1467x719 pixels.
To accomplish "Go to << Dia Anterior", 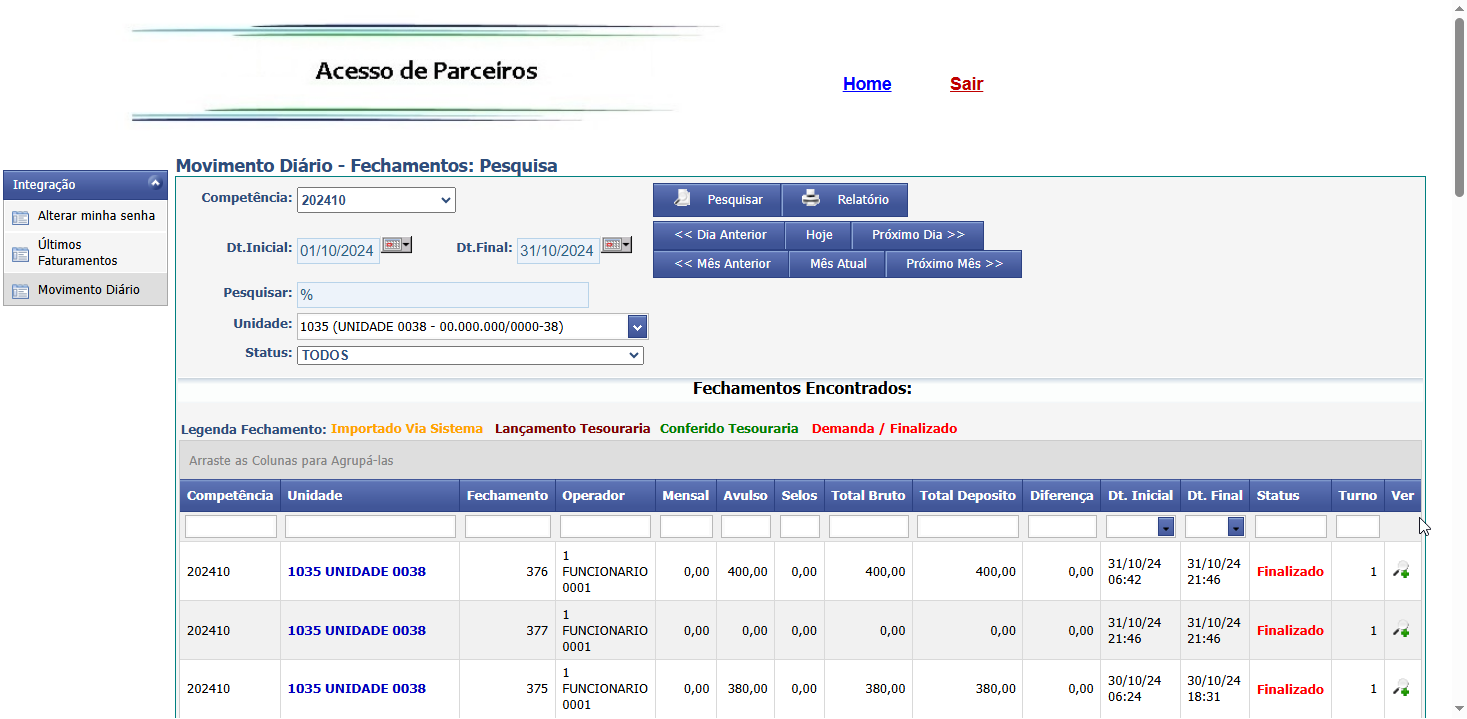I will tap(720, 235).
